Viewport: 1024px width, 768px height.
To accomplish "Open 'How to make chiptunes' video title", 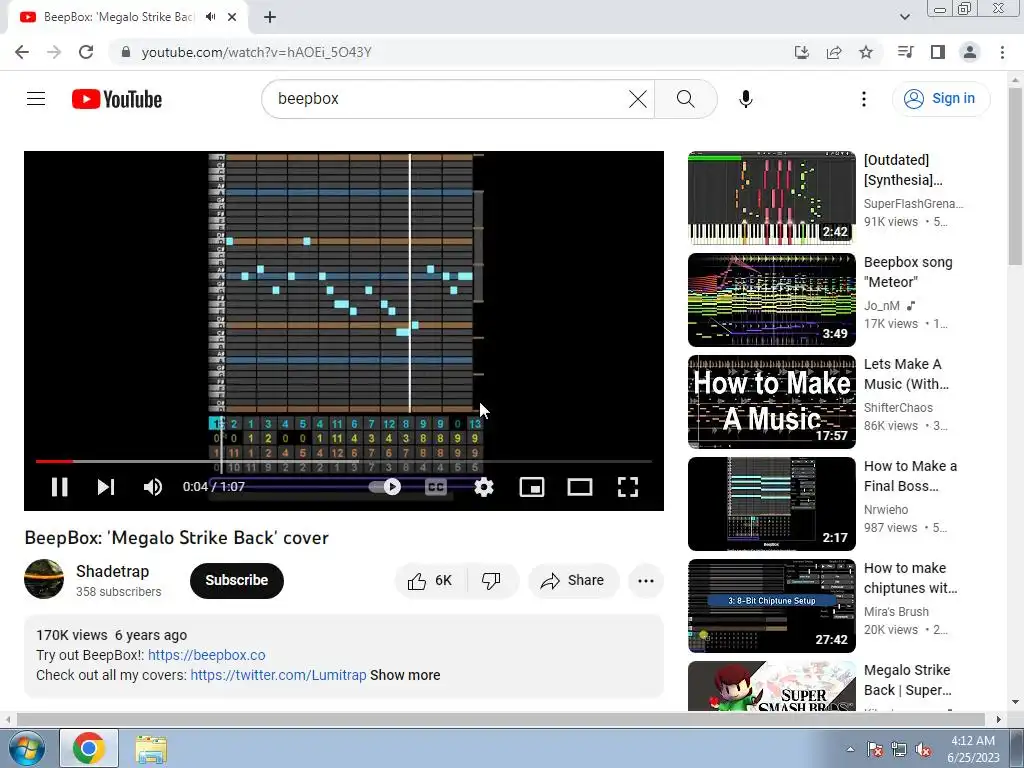I will tap(910, 578).
